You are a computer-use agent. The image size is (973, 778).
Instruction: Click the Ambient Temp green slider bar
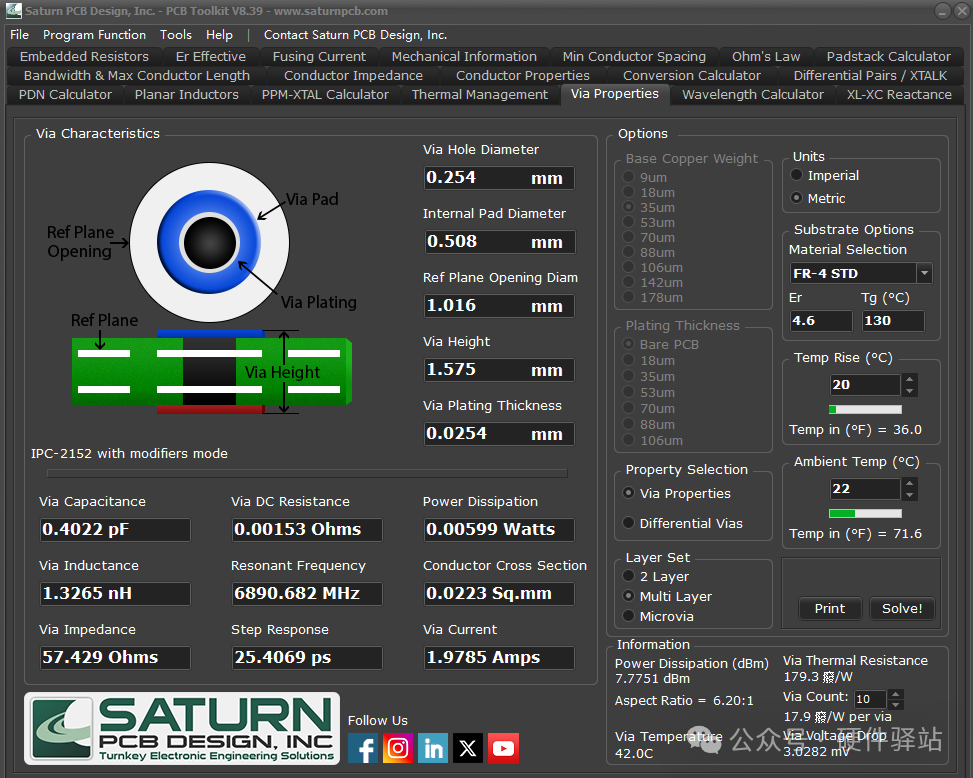pos(865,514)
